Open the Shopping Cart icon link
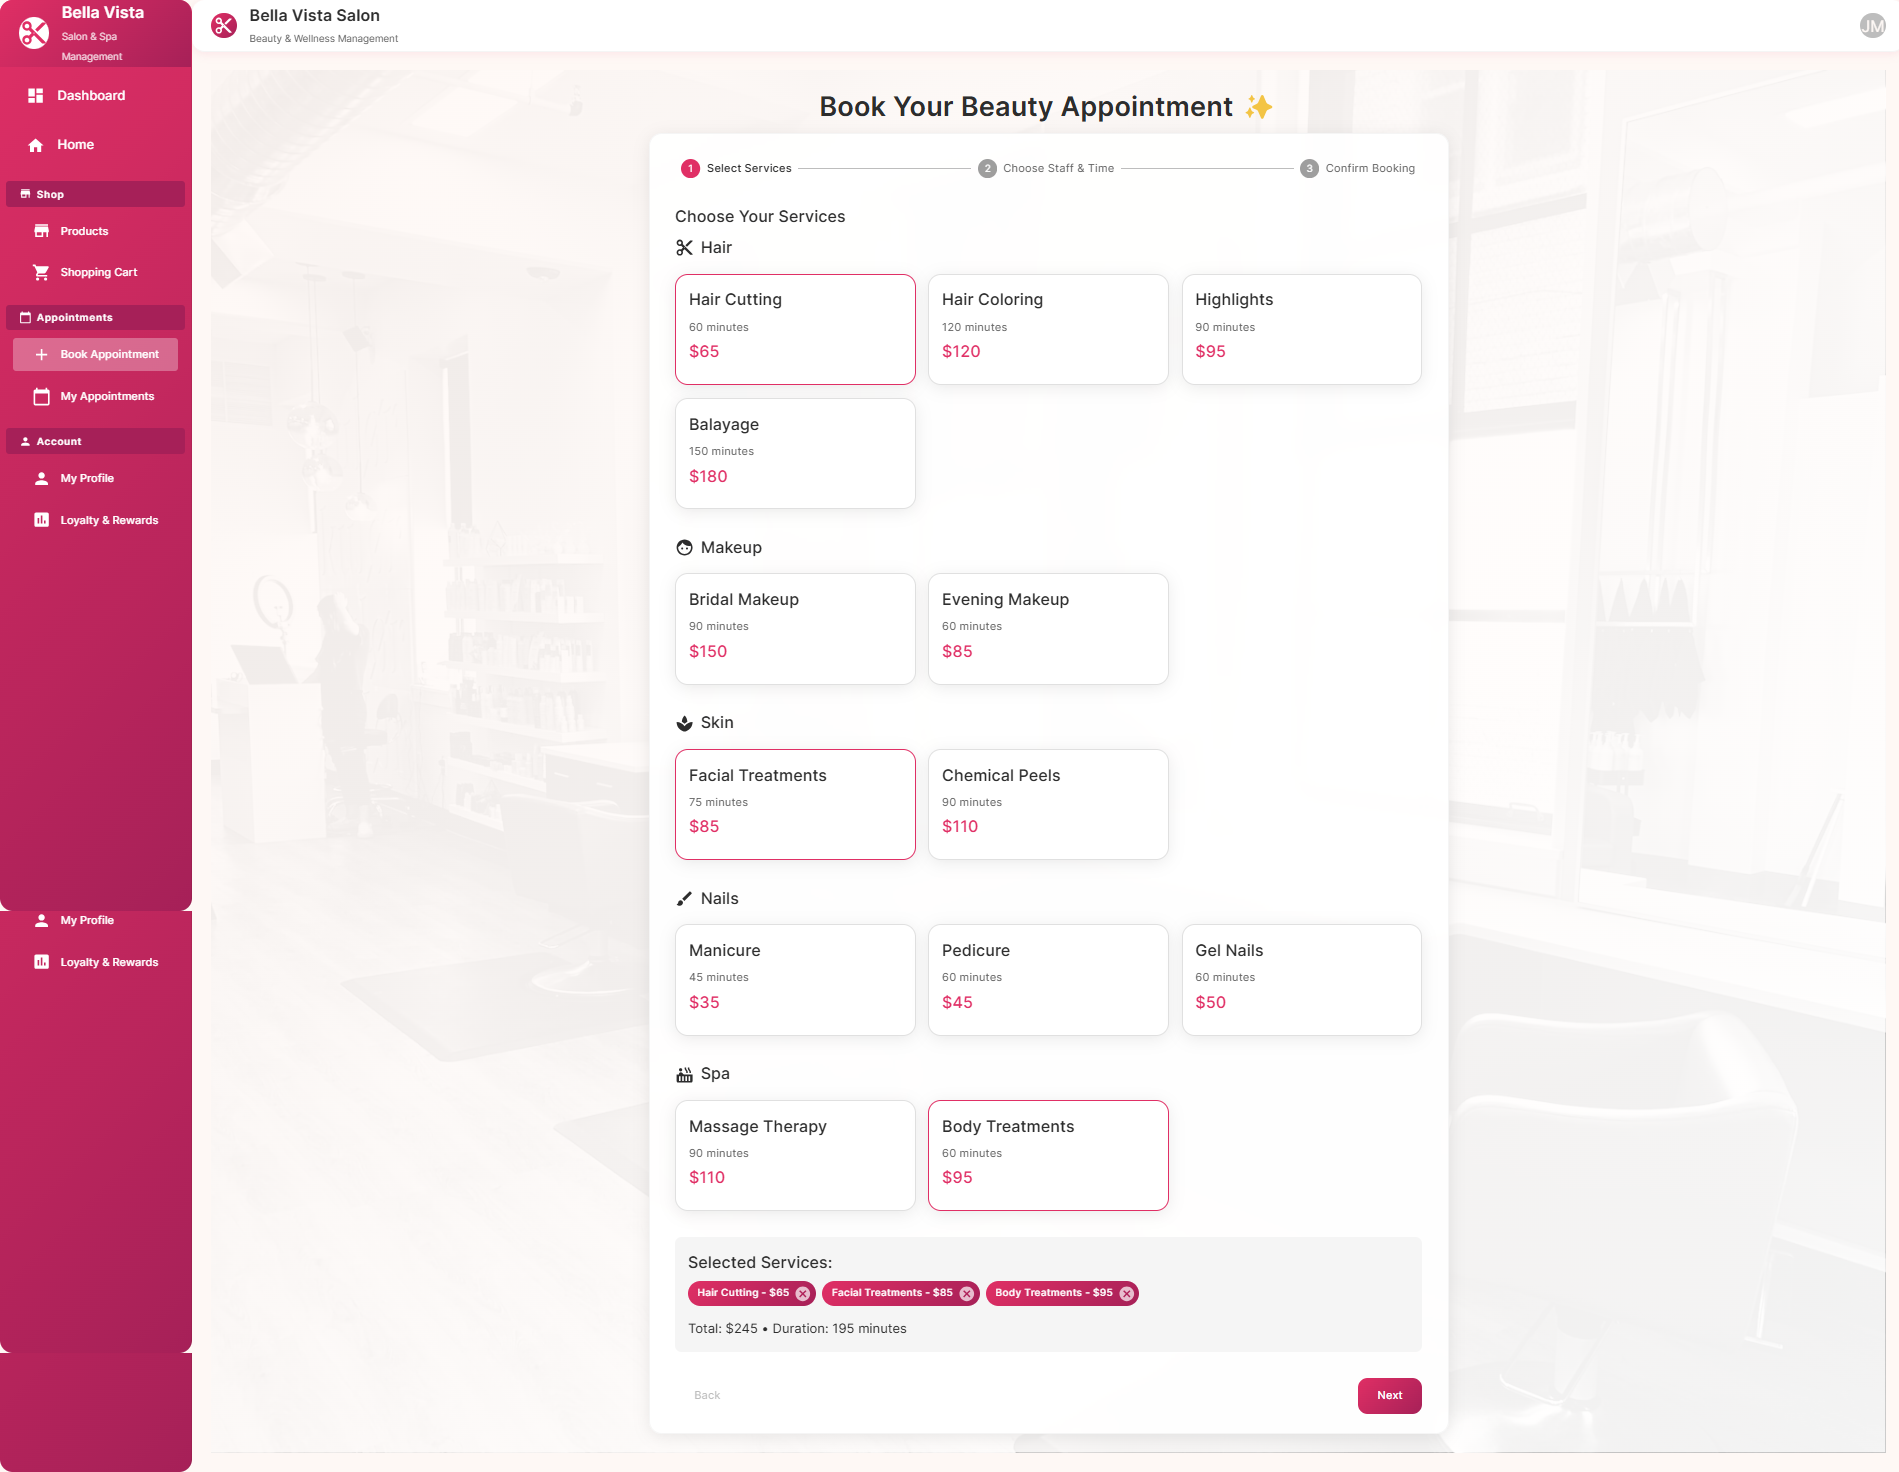Viewport: 1899px width, 1472px height. pos(41,272)
